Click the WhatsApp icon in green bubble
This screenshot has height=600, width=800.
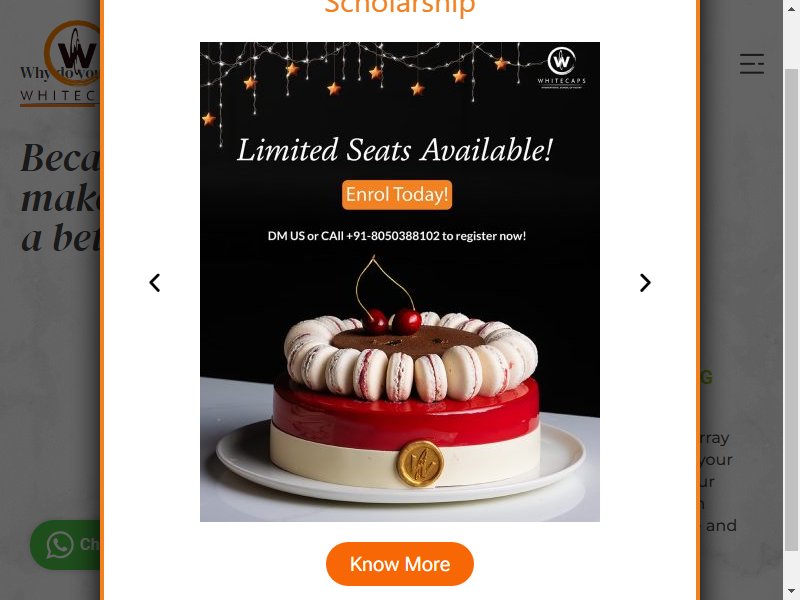(x=60, y=544)
